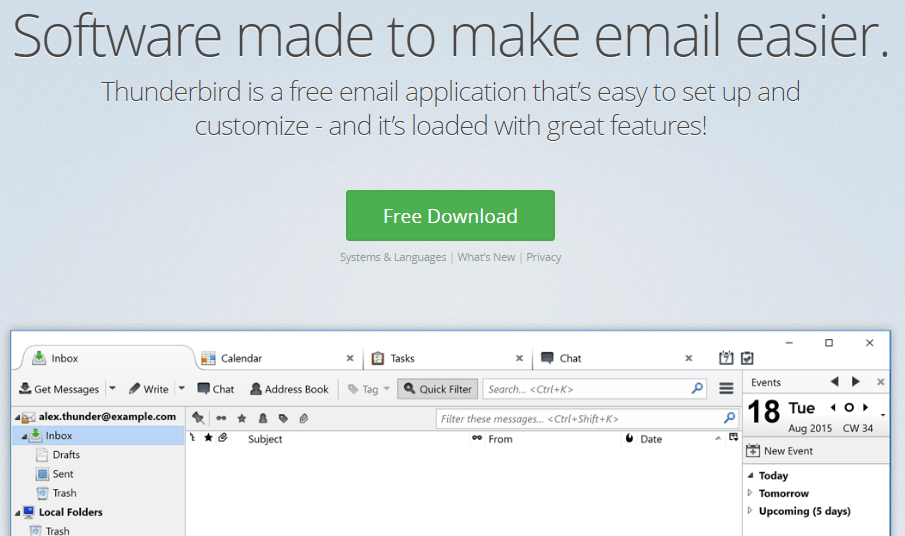Open the Address Book
905x536 pixels.
pyautogui.click(x=289, y=389)
